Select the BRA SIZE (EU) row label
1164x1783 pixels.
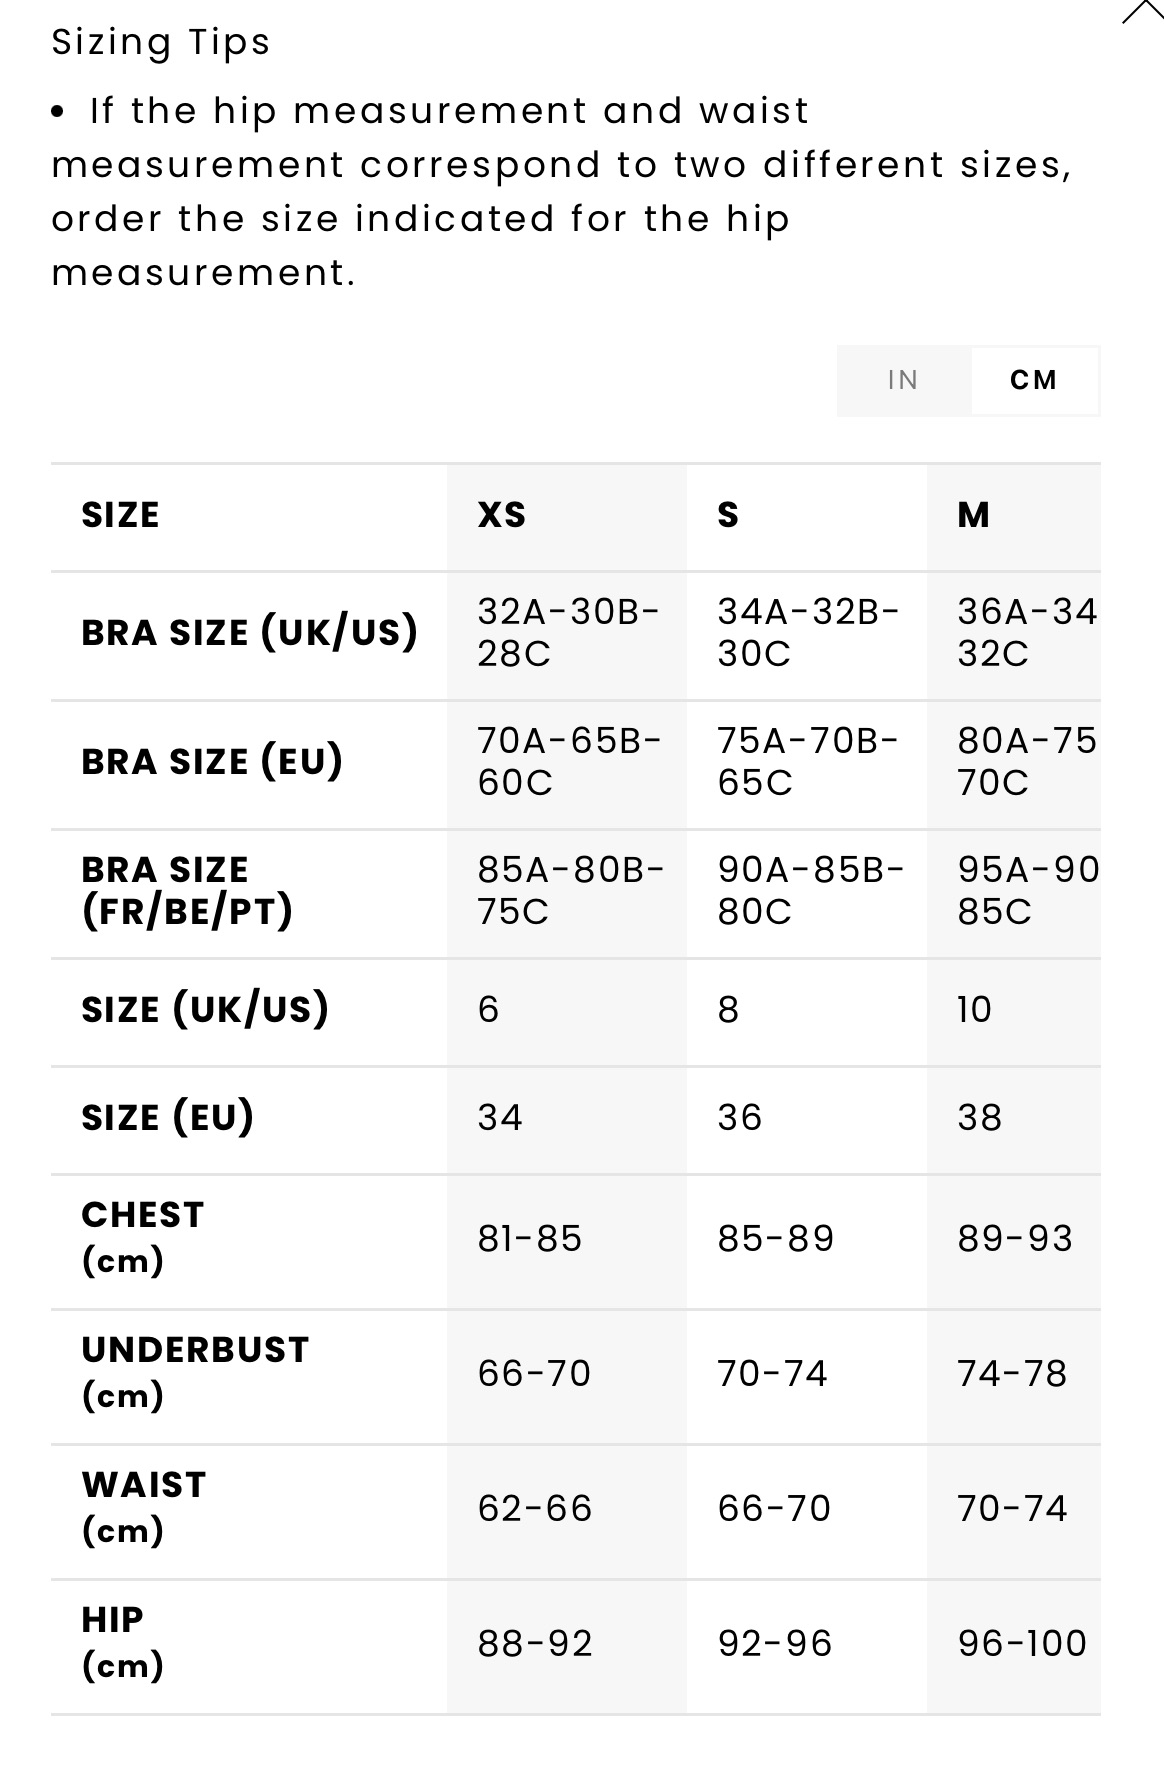pos(212,761)
